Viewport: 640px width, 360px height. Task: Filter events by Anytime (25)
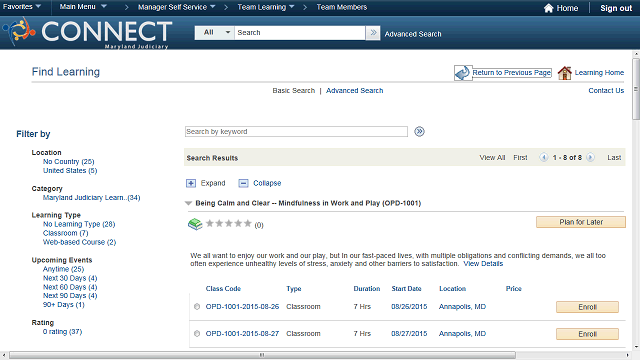63,269
